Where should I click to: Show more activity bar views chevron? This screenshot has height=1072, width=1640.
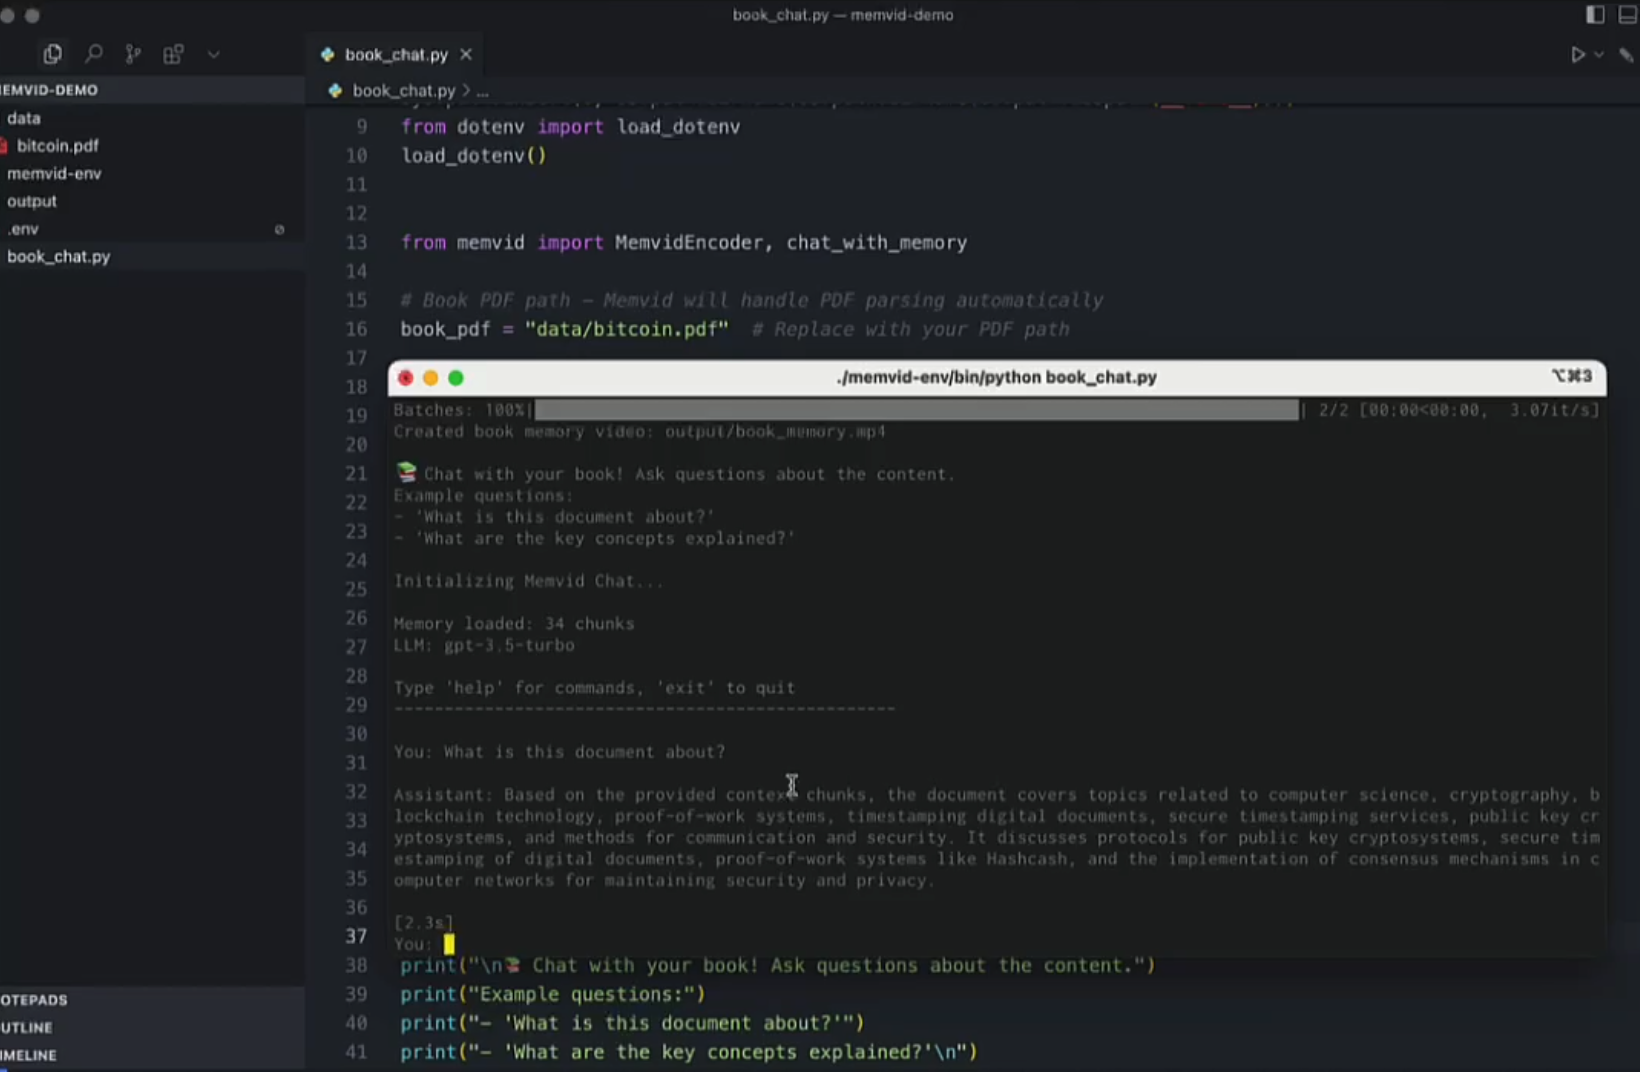click(x=213, y=54)
